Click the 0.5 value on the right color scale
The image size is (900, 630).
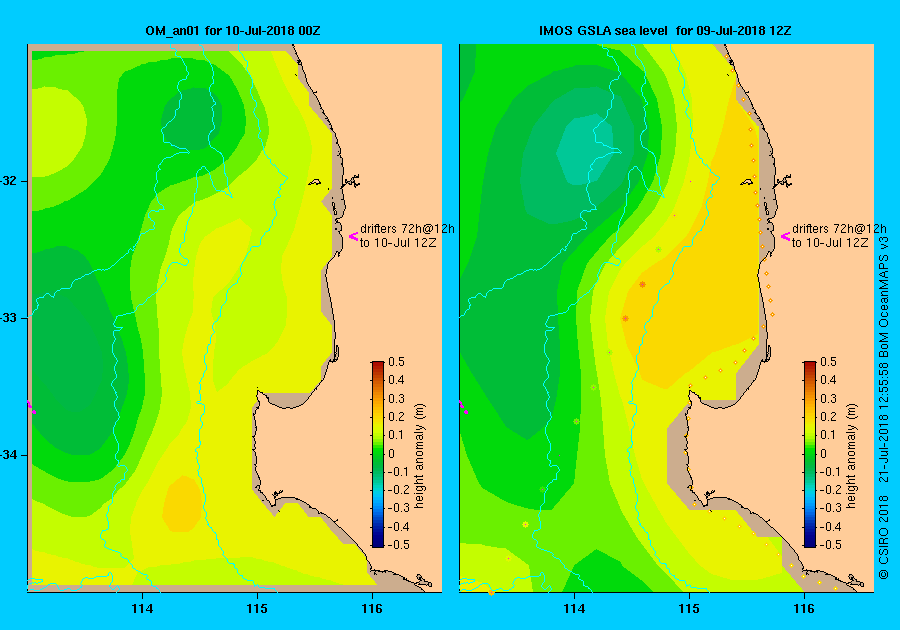(828, 362)
